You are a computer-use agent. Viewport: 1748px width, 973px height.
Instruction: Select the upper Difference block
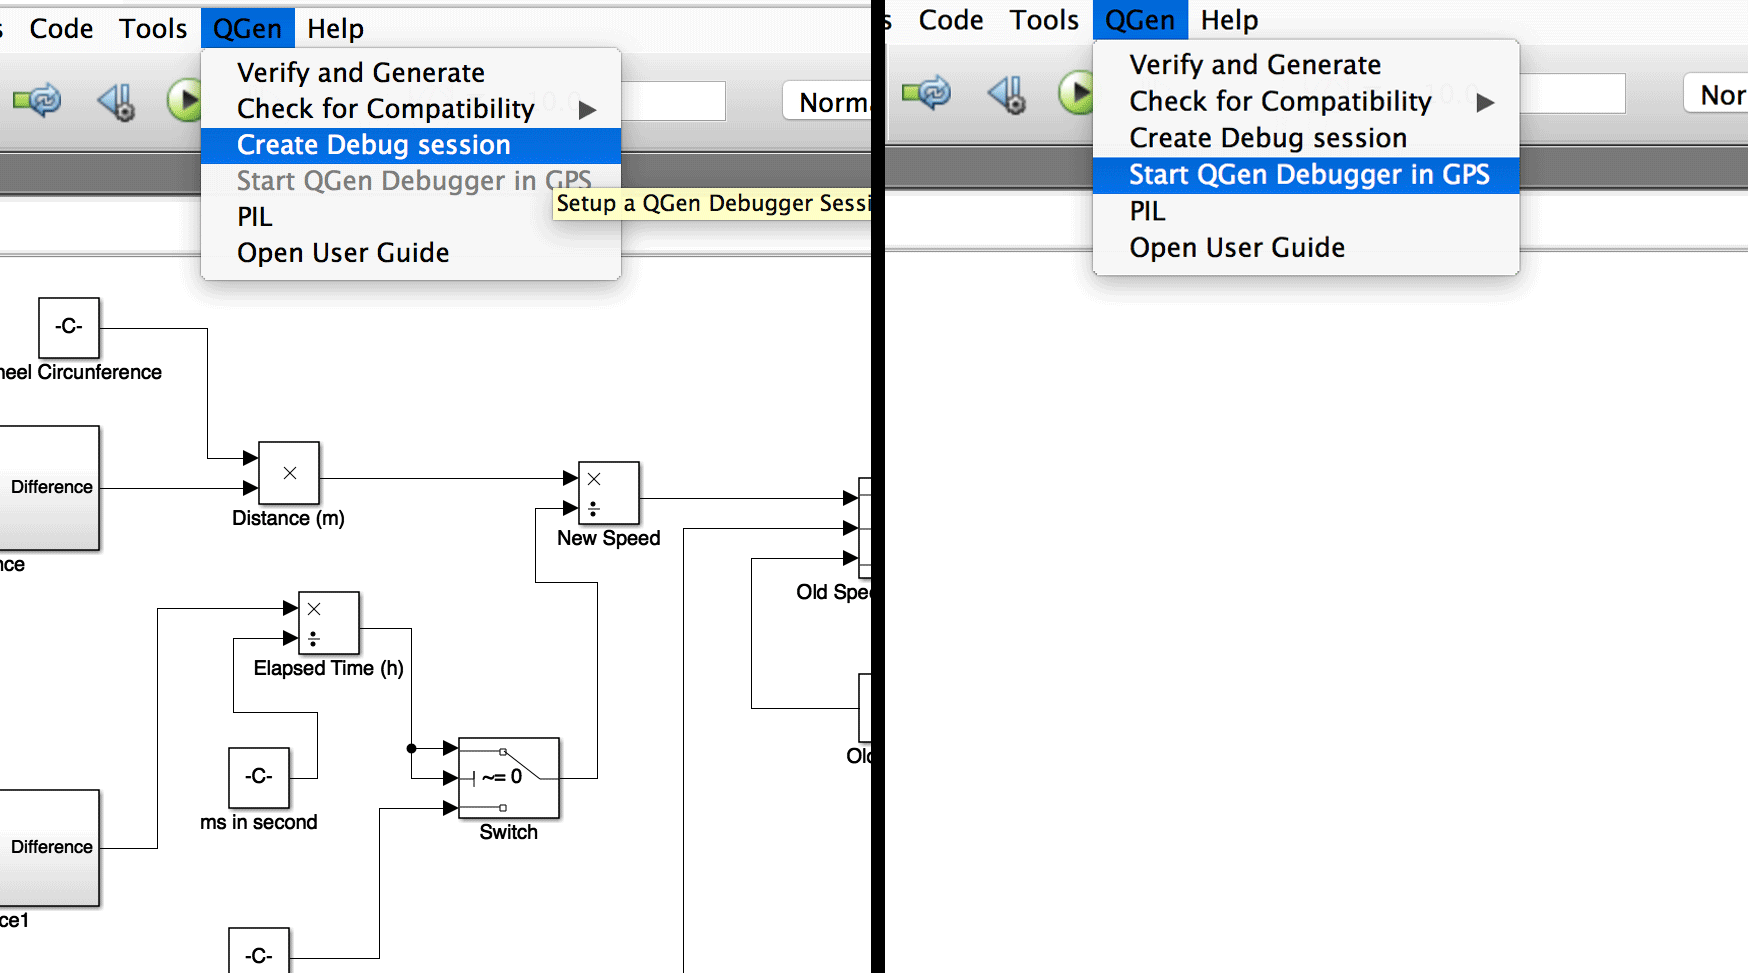[50, 488]
